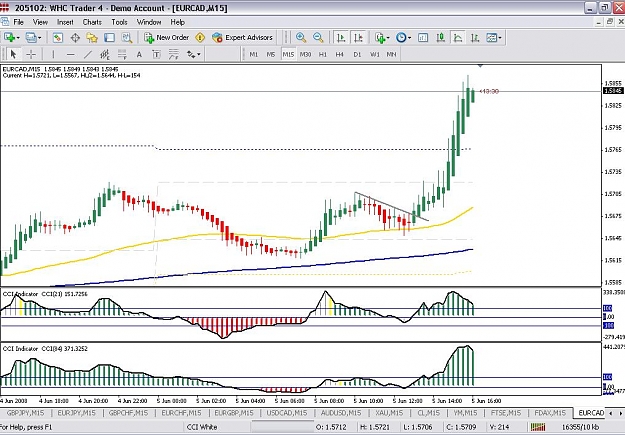Select the Equidistant Channel tool
Viewport: 625px width, 435px height.
tap(105, 54)
